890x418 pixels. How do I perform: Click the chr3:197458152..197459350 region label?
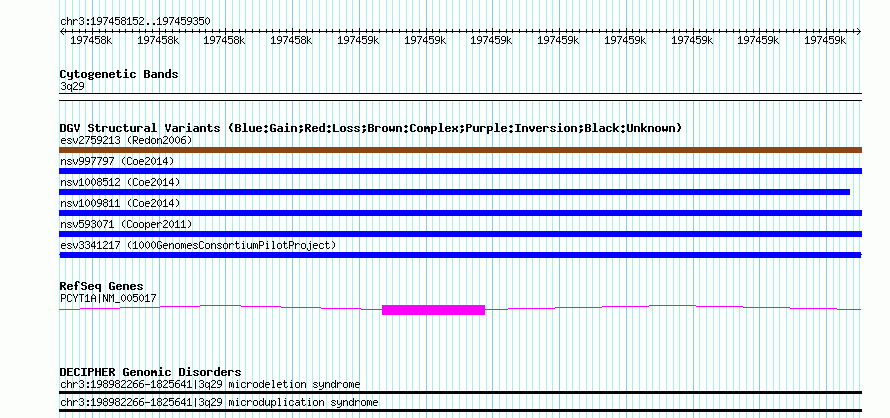tap(135, 22)
